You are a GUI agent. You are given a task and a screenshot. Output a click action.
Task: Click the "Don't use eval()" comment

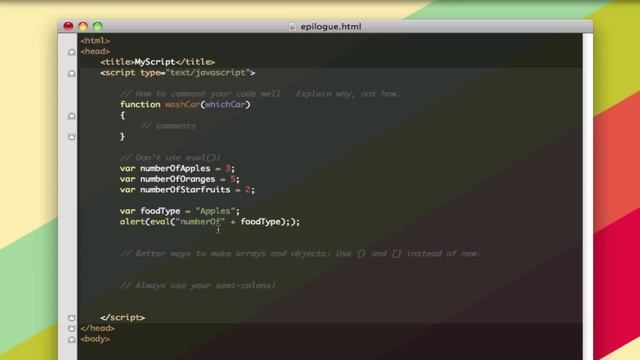pyautogui.click(x=171, y=158)
